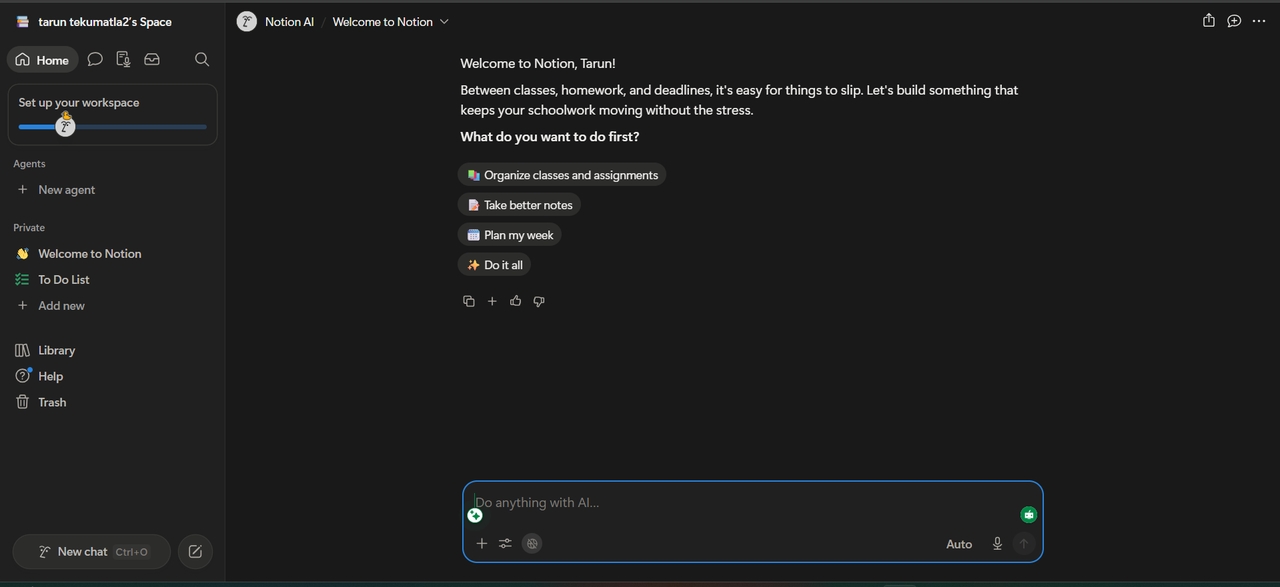Open the three-dots more options menu
Image resolution: width=1280 pixels, height=587 pixels.
1259,21
